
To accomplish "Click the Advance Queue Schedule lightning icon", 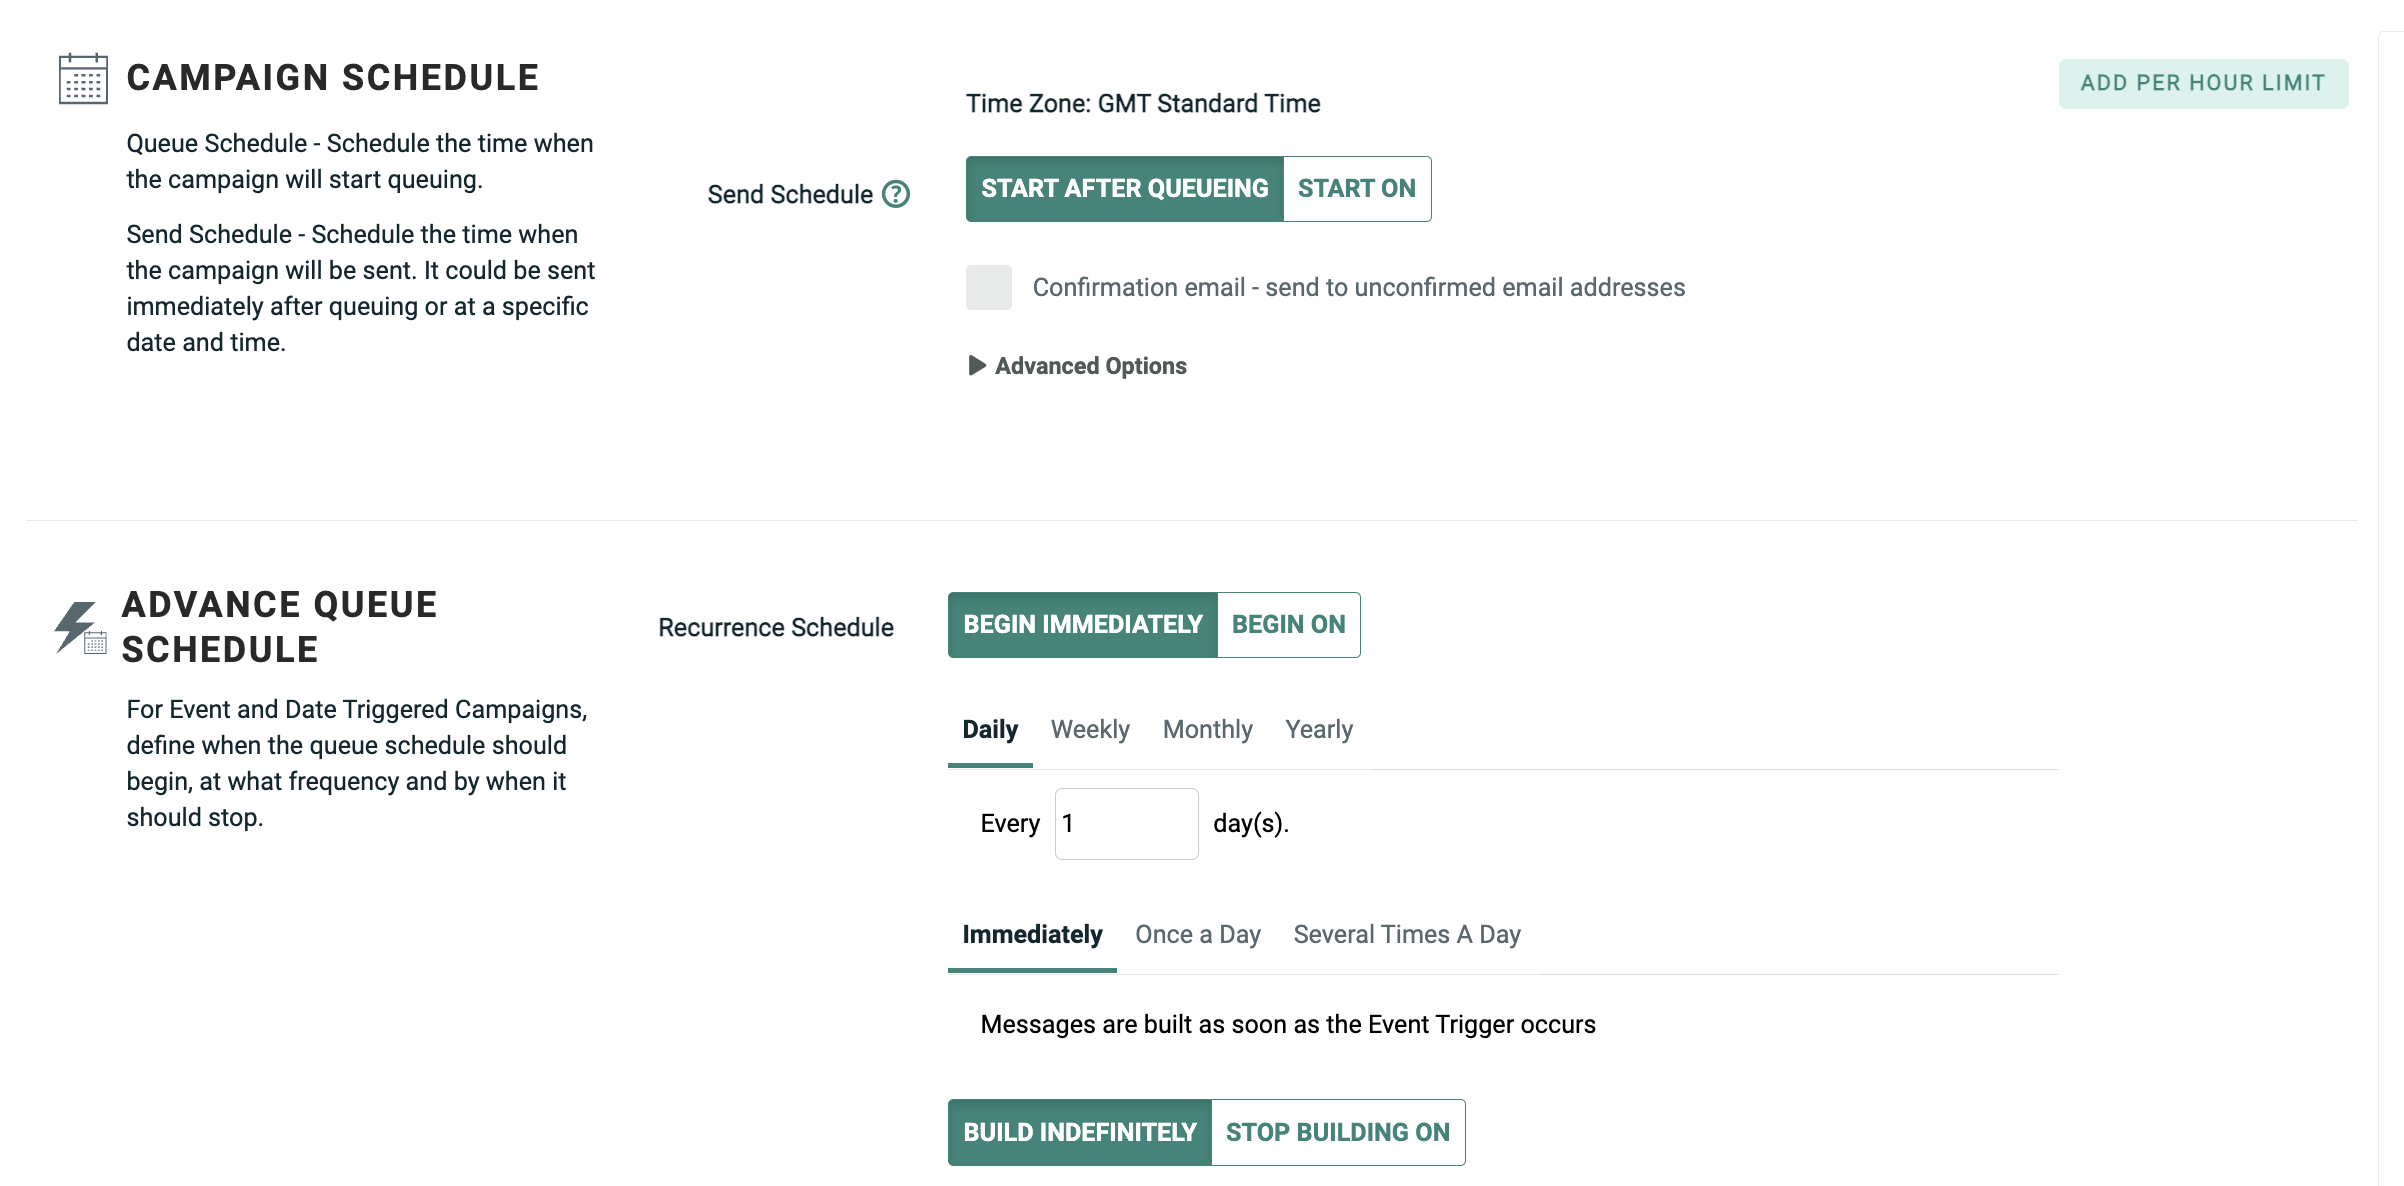I will [x=79, y=628].
